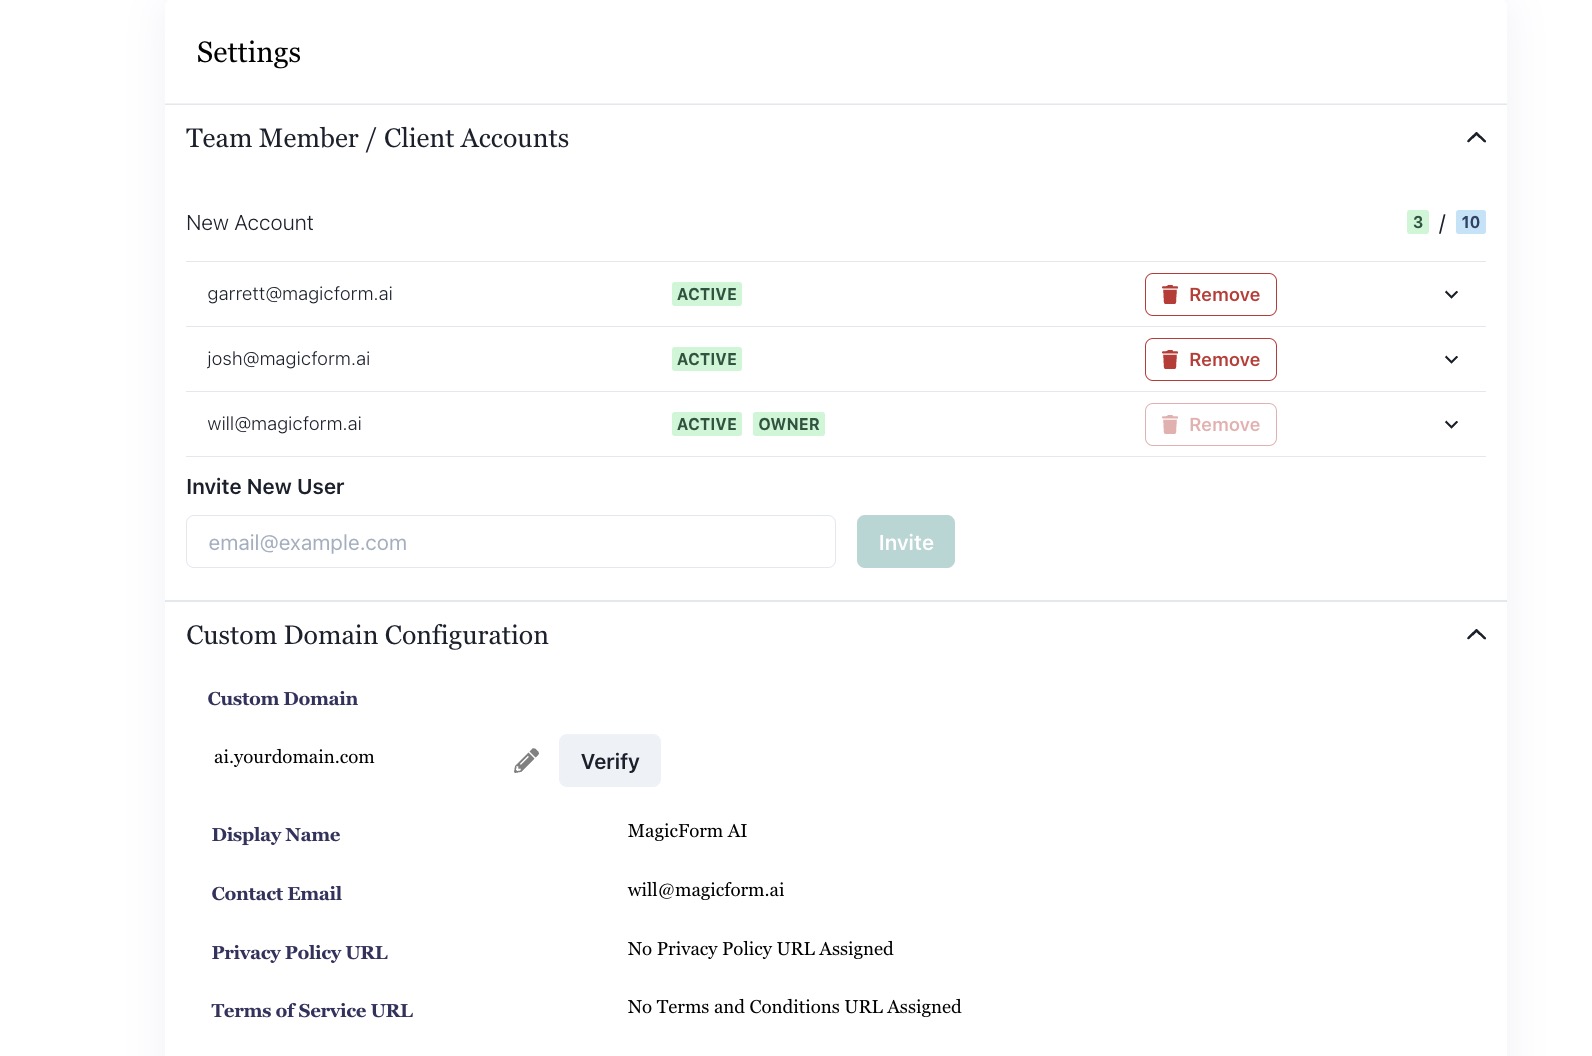
Task: Click the garrett@magicform.ai email entry
Action: coord(300,294)
